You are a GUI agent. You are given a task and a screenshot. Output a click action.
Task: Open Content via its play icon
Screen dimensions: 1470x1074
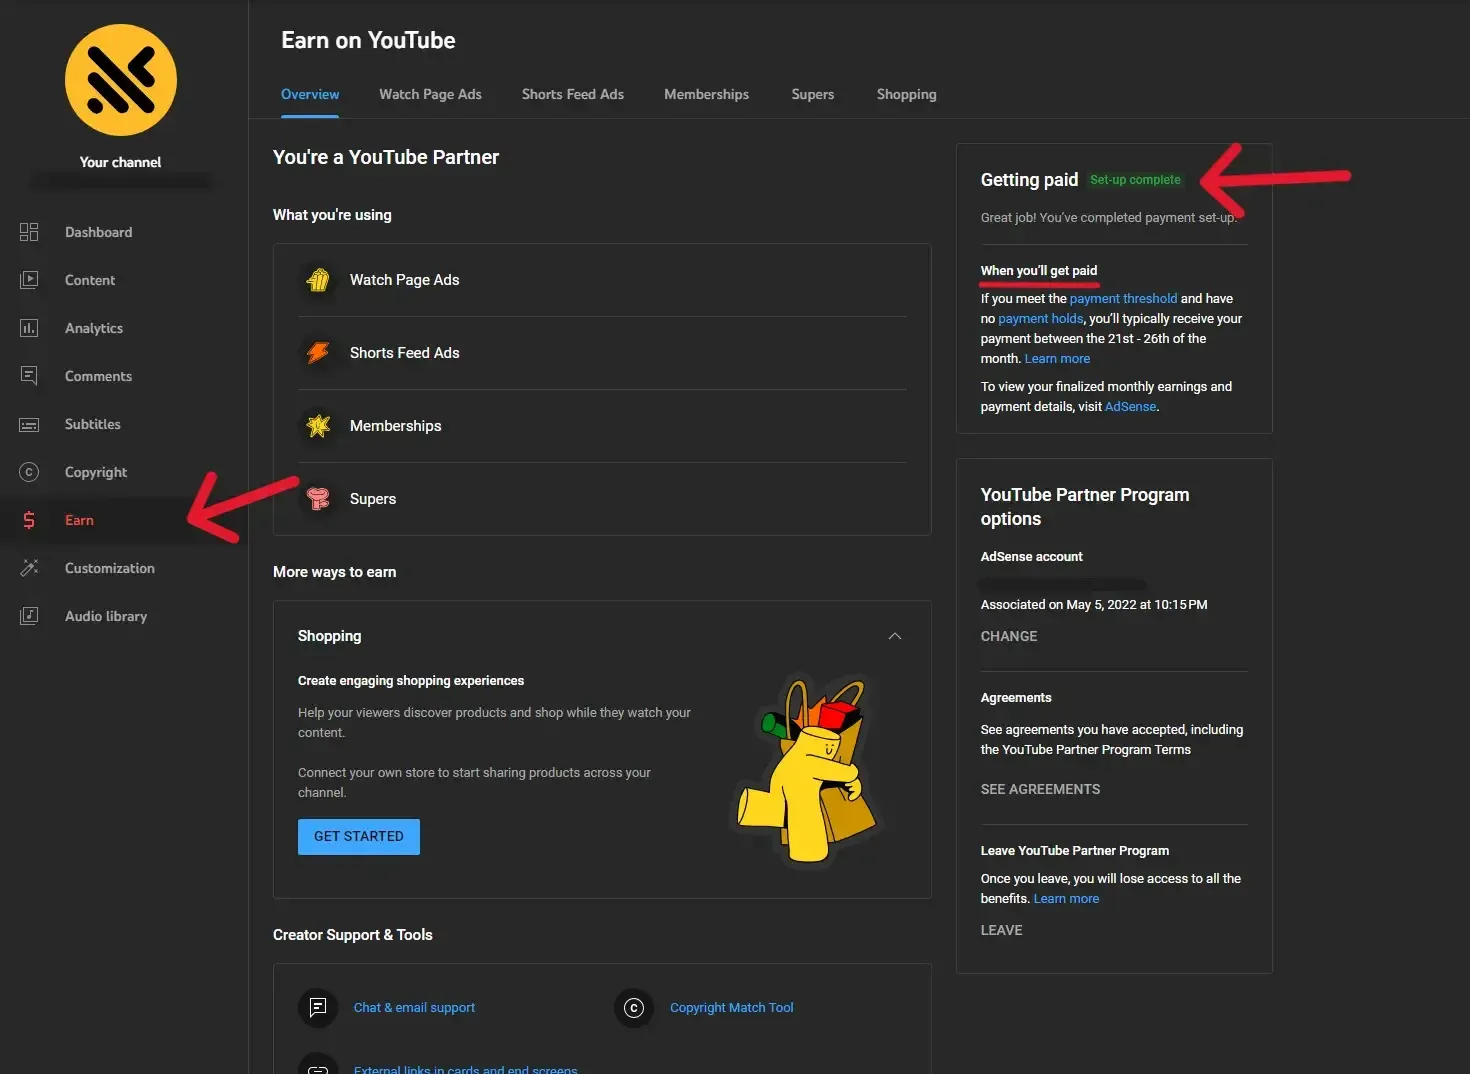[x=29, y=280]
